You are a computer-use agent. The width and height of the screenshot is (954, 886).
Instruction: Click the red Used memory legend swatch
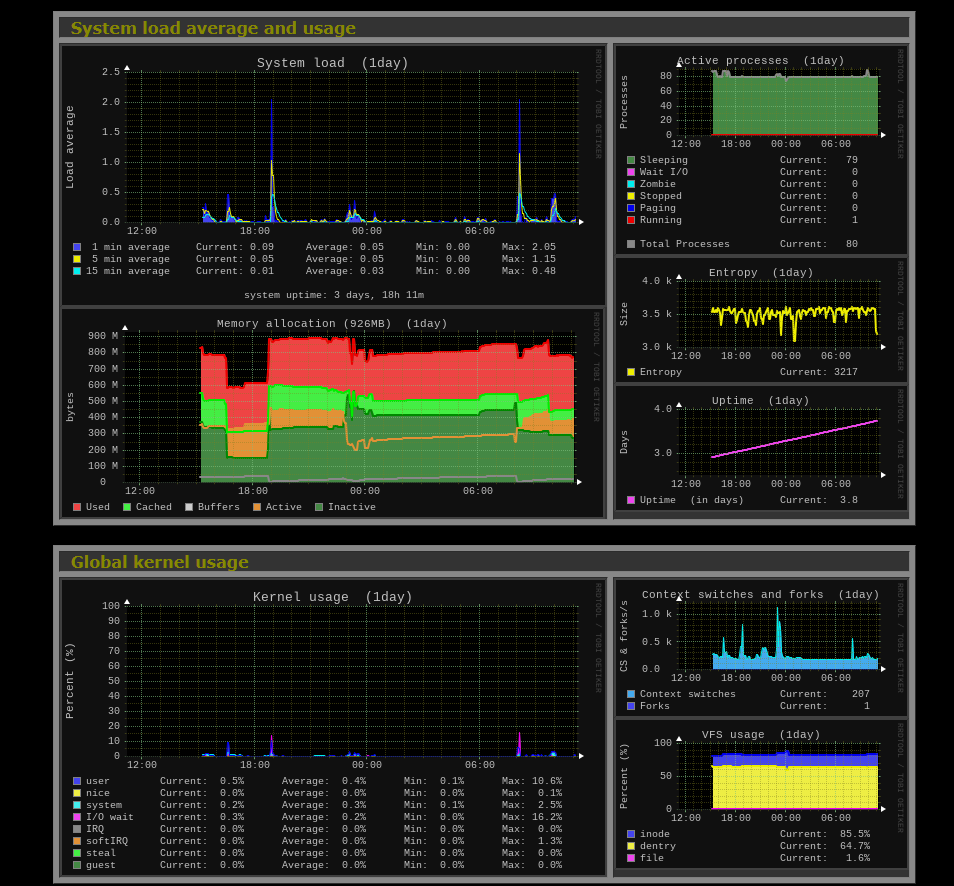[77, 507]
